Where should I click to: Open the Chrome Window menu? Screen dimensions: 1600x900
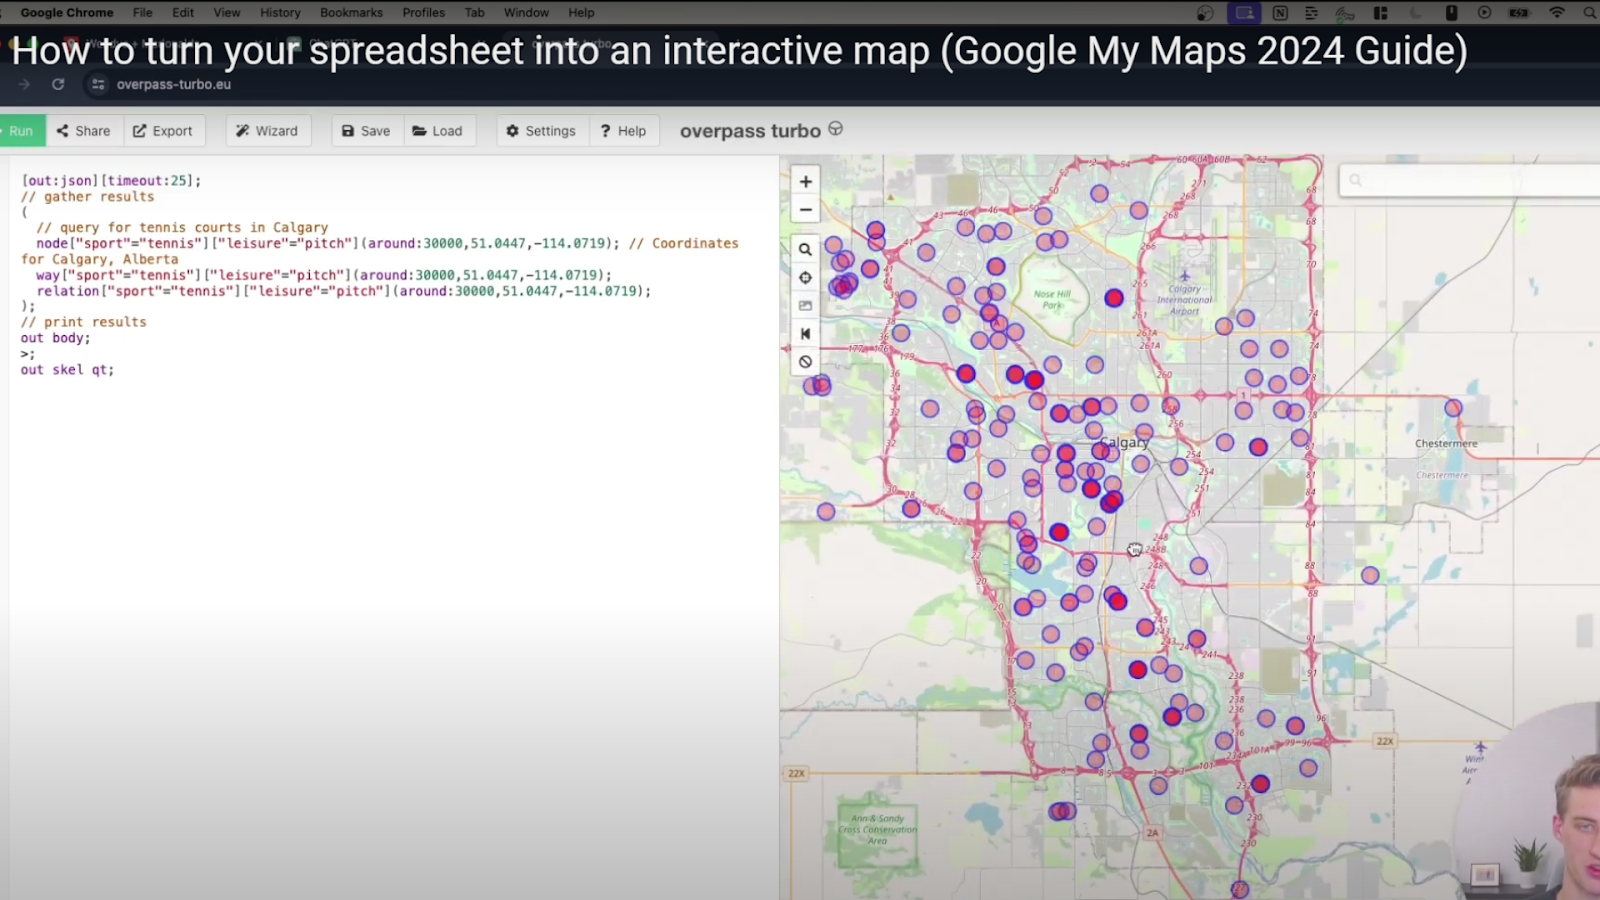pos(526,12)
